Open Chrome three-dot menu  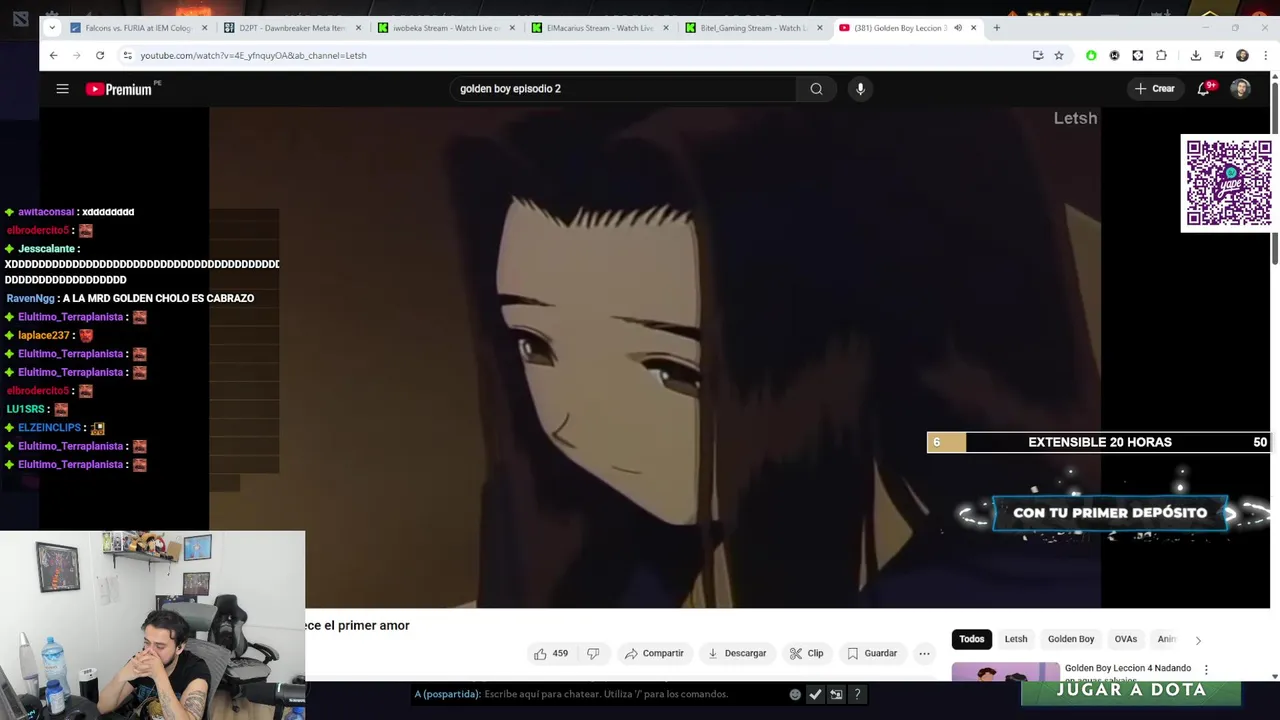tap(1266, 55)
